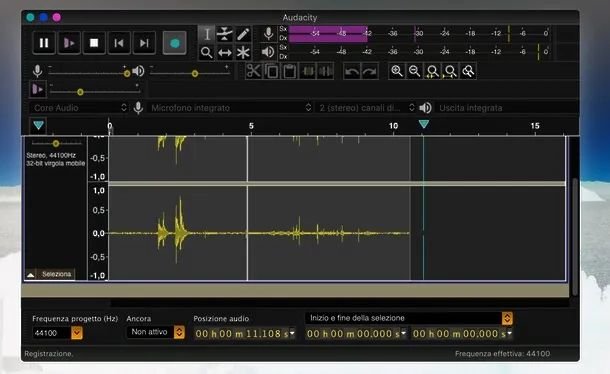Viewport: 610px width, 374px height.
Task: Click the selection end time field
Action: 459,334
